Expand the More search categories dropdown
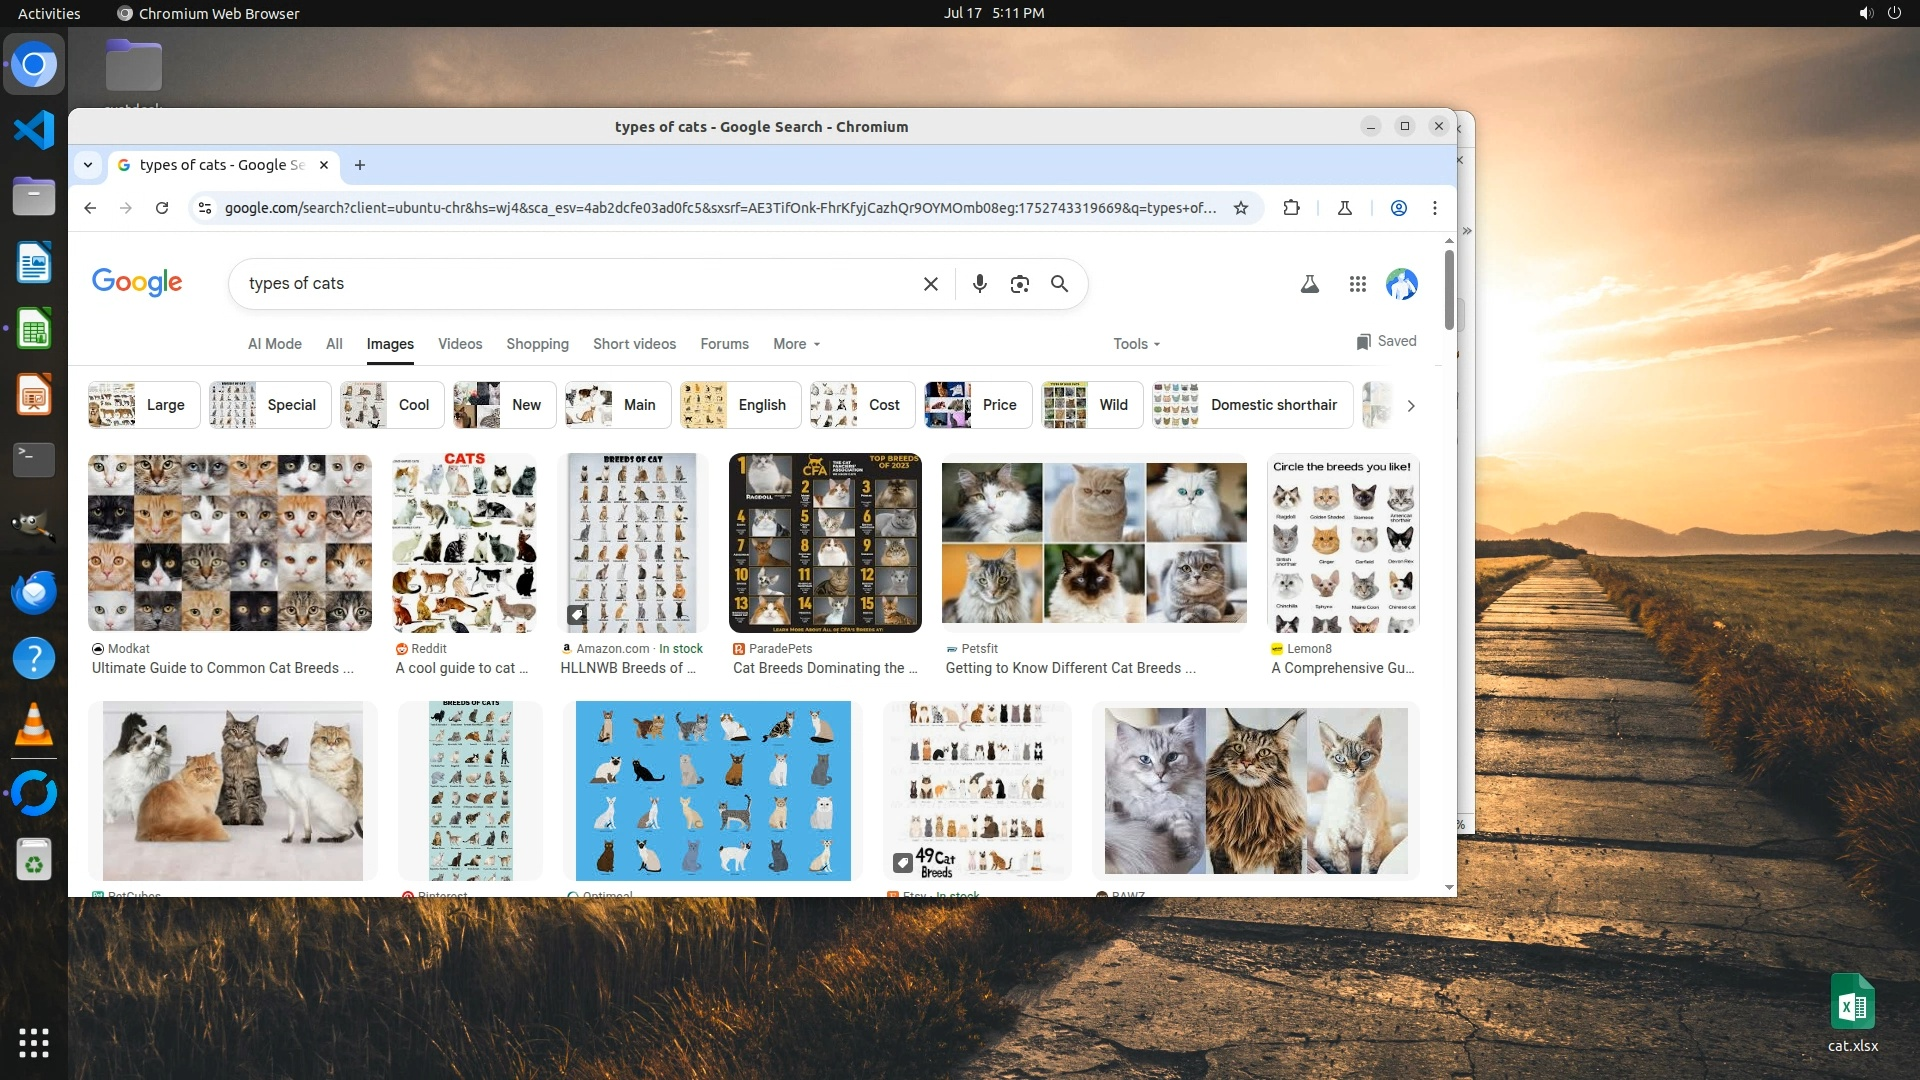The width and height of the screenshot is (1920, 1080). click(796, 344)
